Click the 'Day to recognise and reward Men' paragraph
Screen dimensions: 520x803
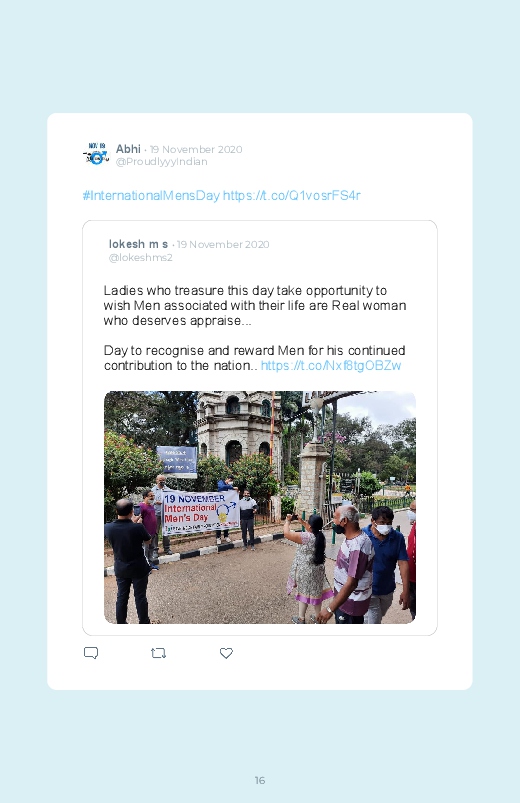pos(255,358)
